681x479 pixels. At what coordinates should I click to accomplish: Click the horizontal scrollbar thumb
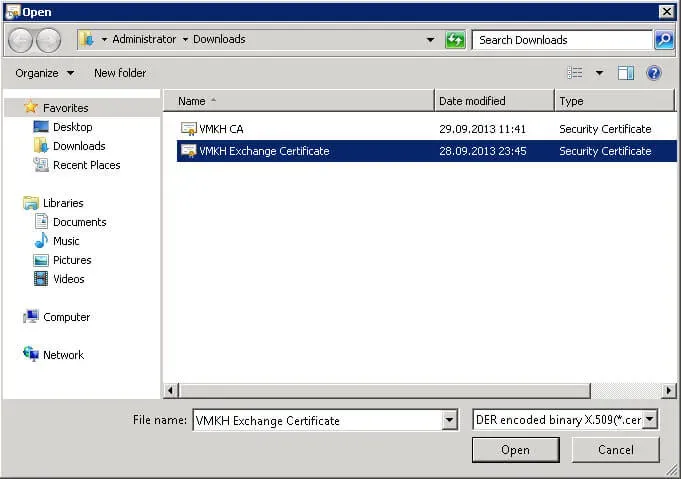(x=385, y=391)
